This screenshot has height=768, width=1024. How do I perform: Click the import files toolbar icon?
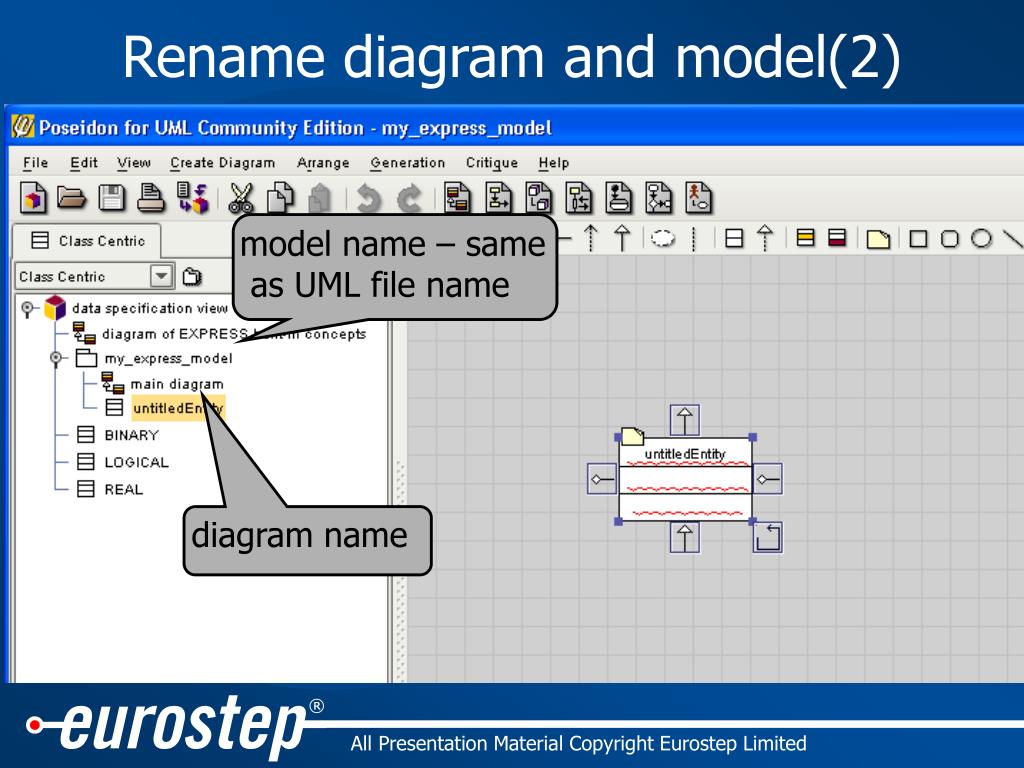click(x=193, y=198)
